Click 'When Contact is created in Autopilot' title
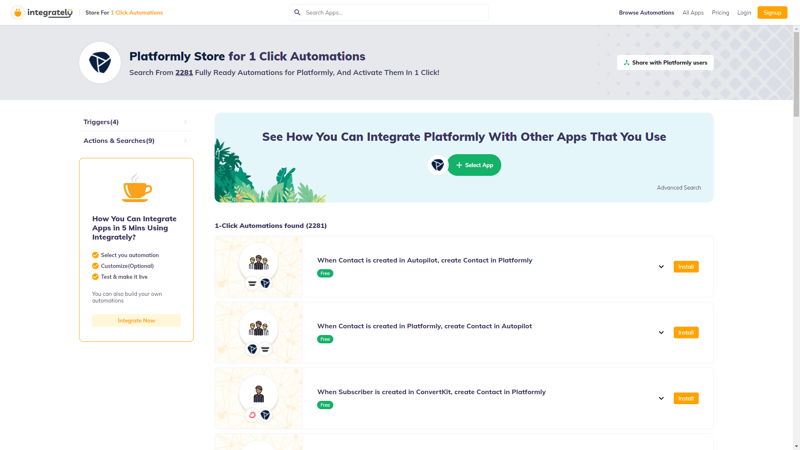 pos(424,260)
